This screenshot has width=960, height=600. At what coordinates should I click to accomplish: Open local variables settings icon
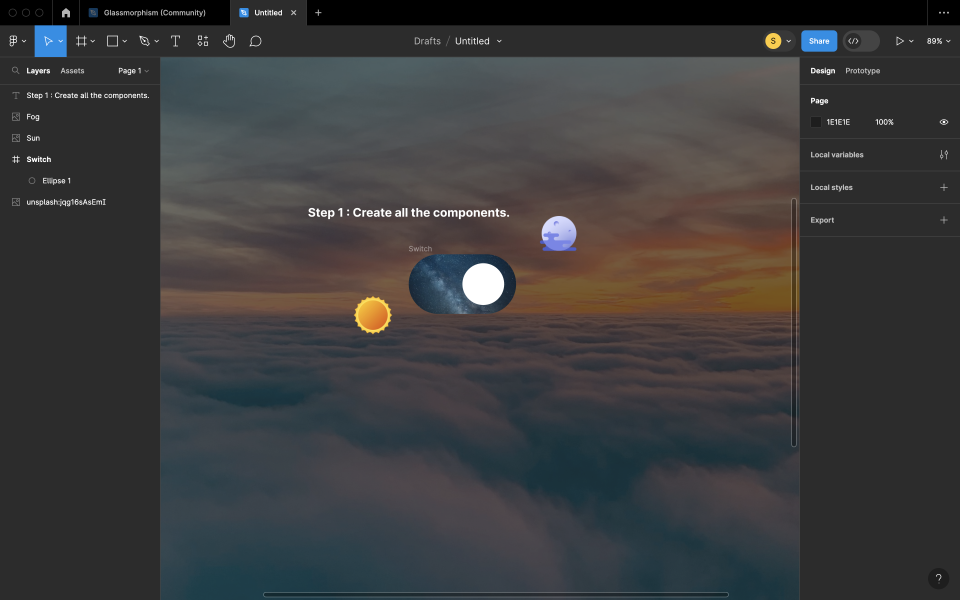point(943,155)
